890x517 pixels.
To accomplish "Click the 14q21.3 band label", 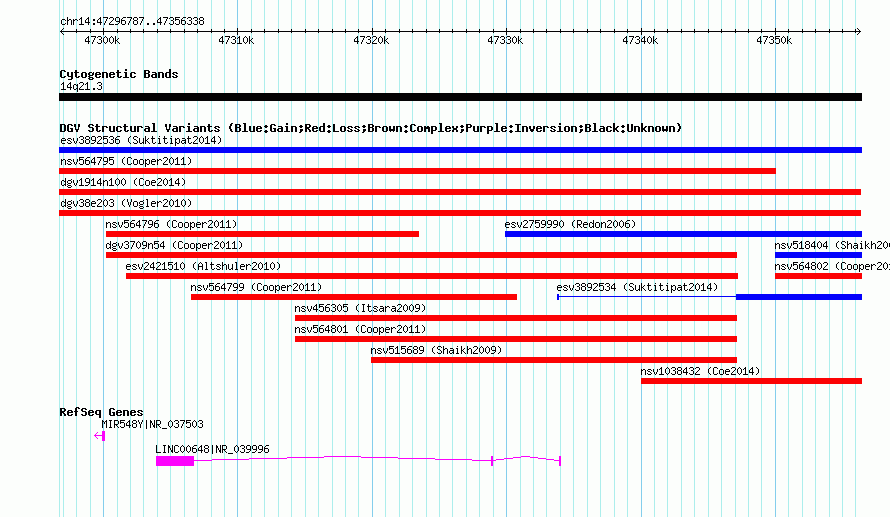I will coord(81,86).
